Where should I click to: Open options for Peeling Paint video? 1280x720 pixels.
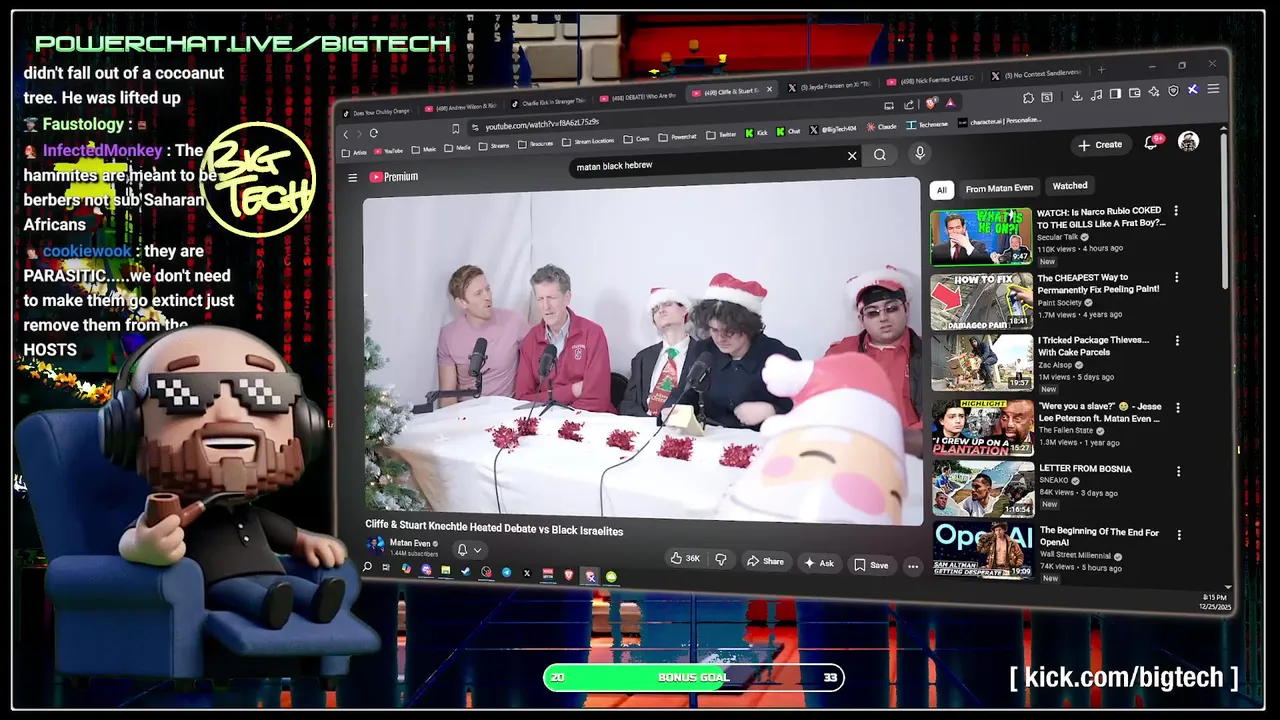click(1176, 277)
